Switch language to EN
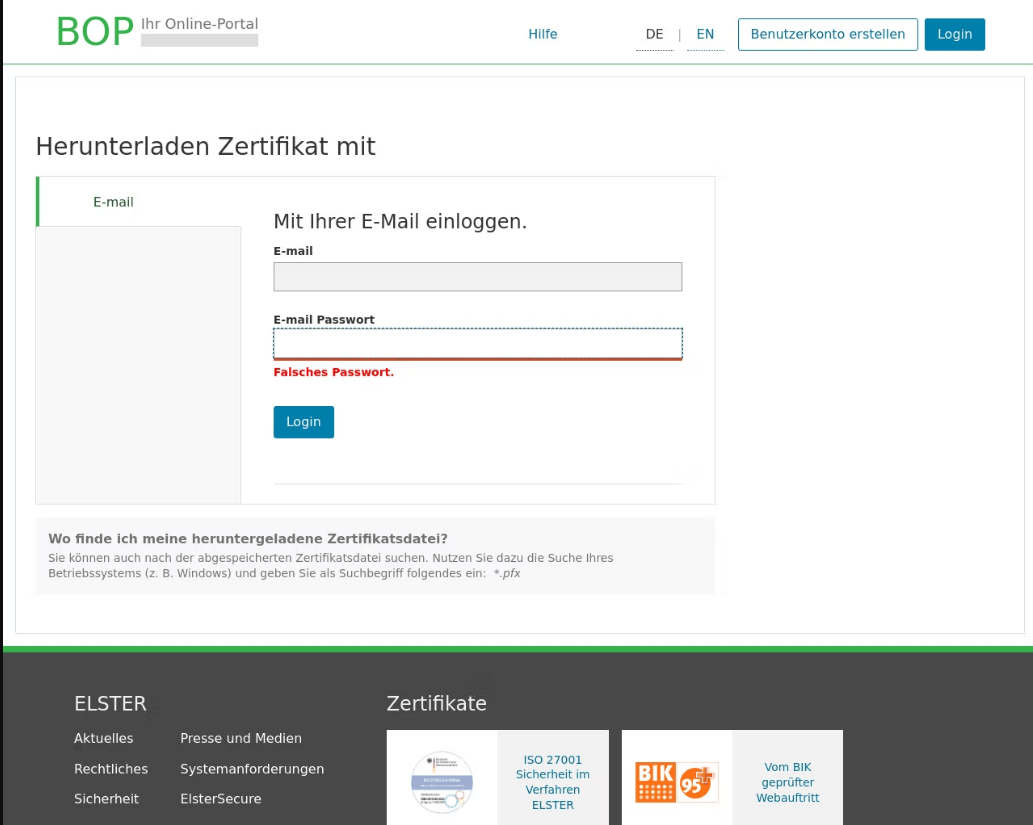Viewport: 1033px width, 825px height. (705, 34)
